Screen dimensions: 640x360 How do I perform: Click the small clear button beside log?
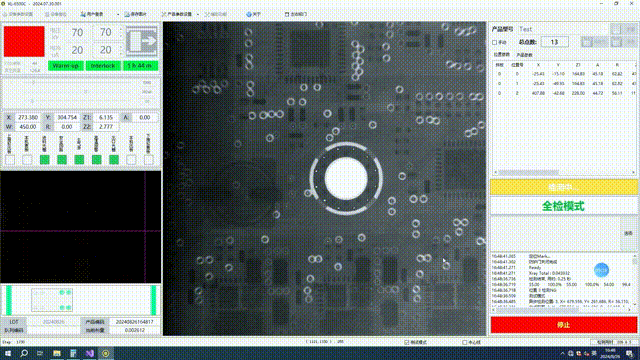point(629,233)
